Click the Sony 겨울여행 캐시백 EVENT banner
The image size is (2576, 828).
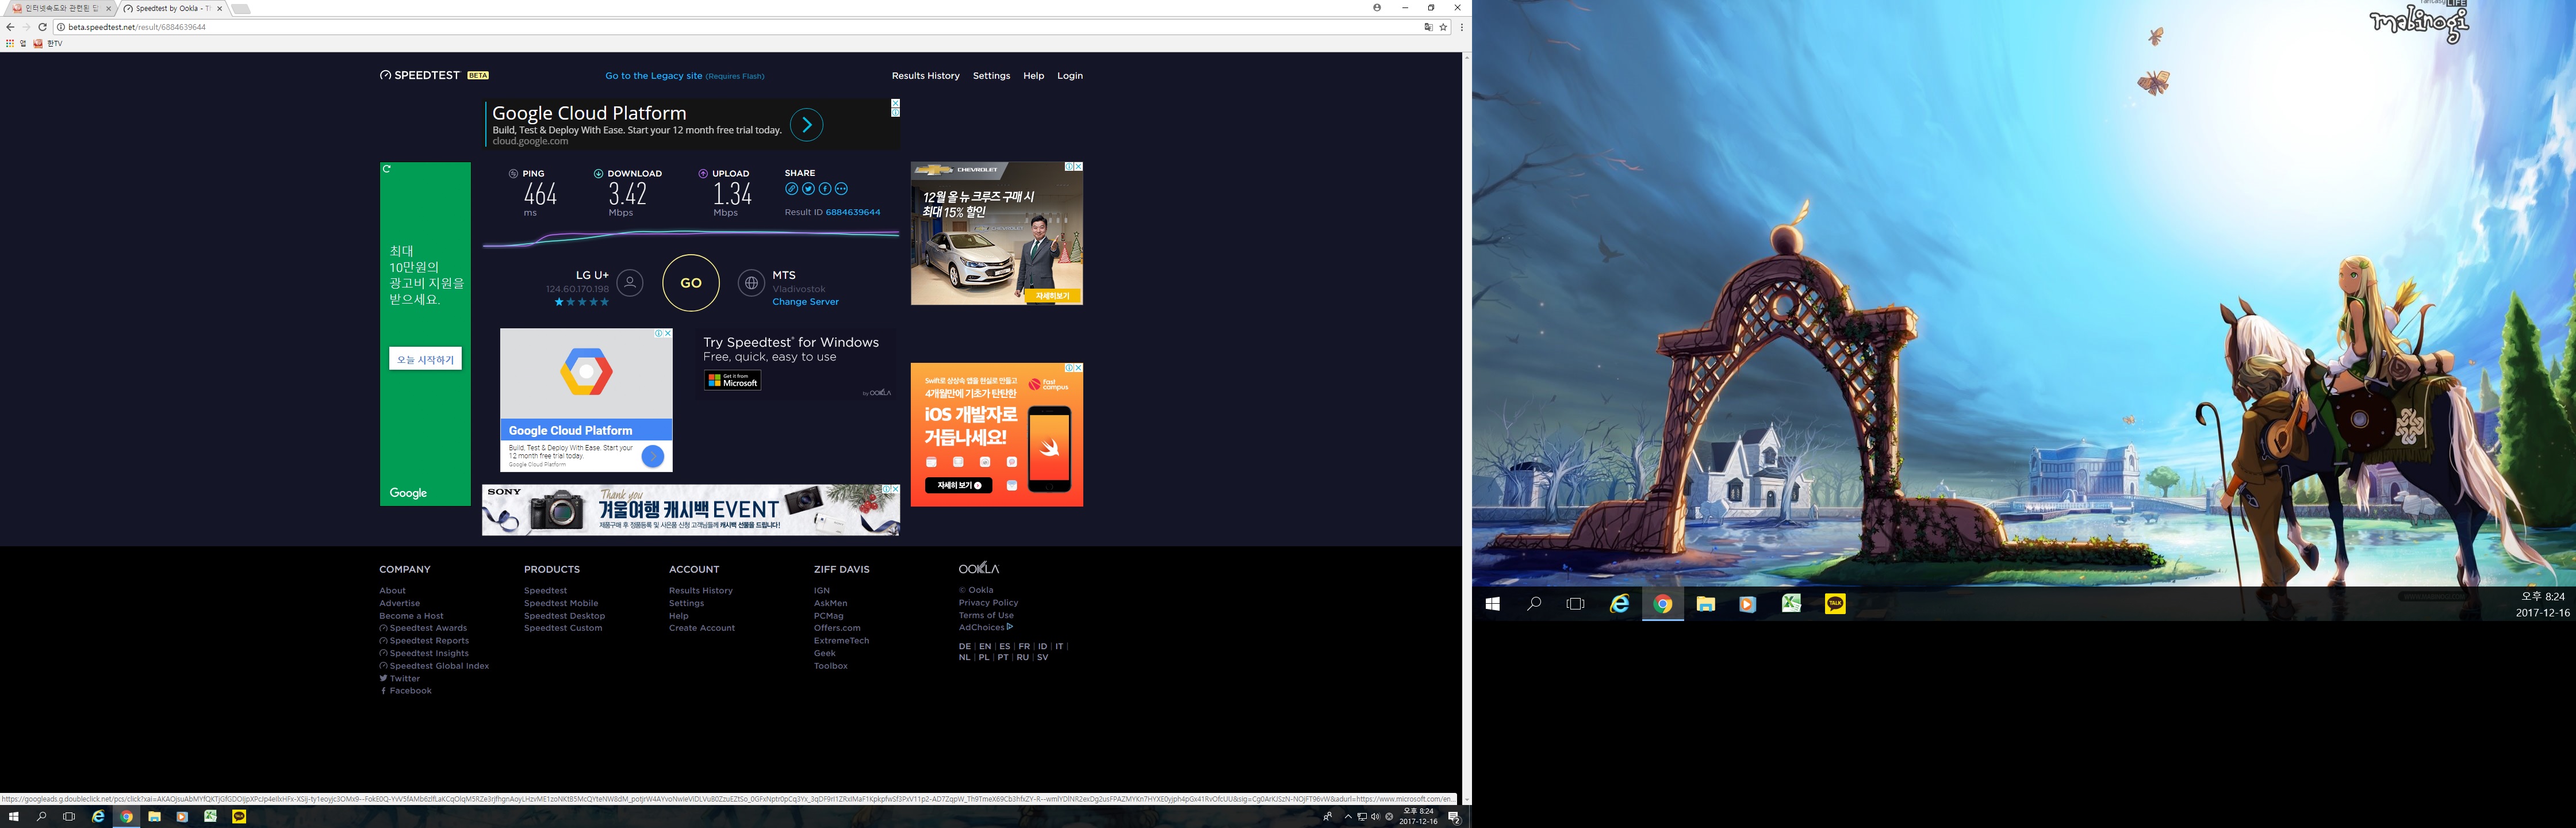[690, 510]
